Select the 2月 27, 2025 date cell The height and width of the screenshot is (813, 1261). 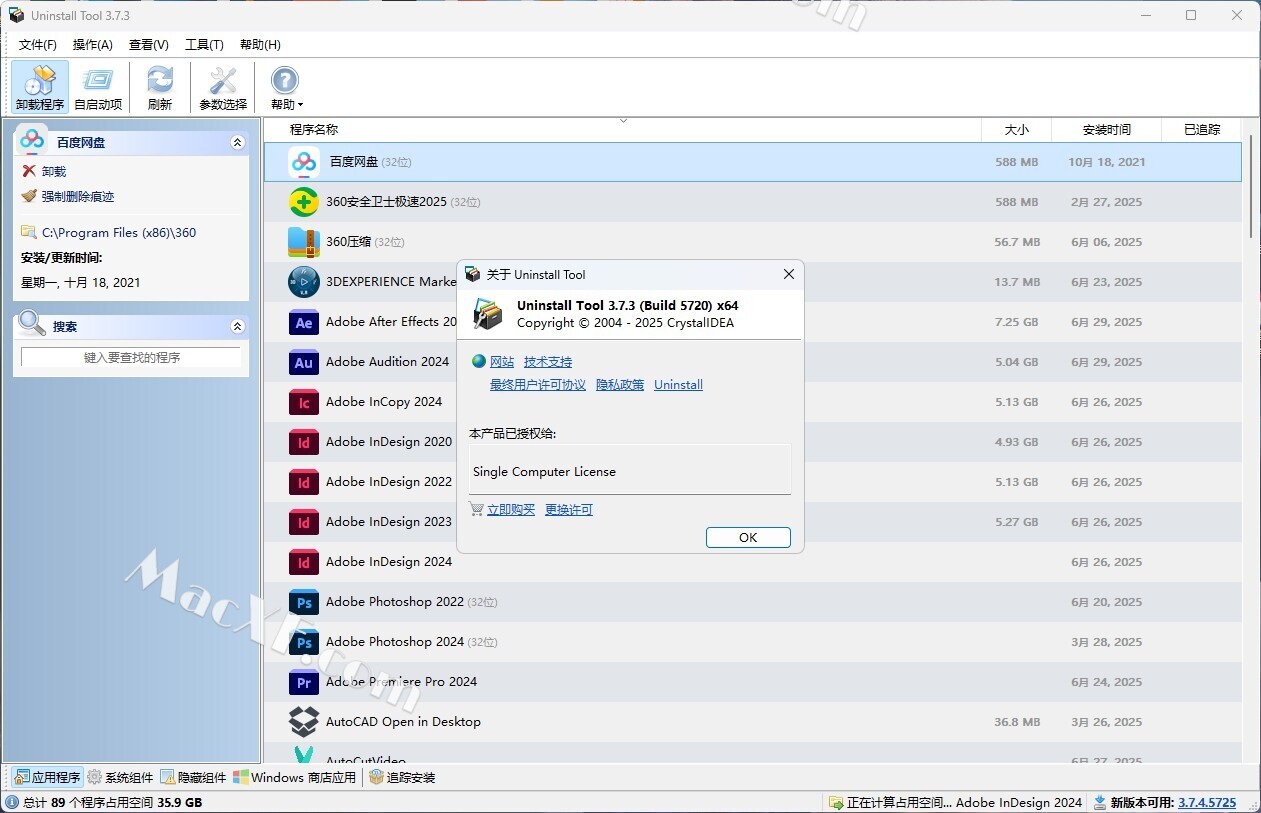click(x=1106, y=202)
